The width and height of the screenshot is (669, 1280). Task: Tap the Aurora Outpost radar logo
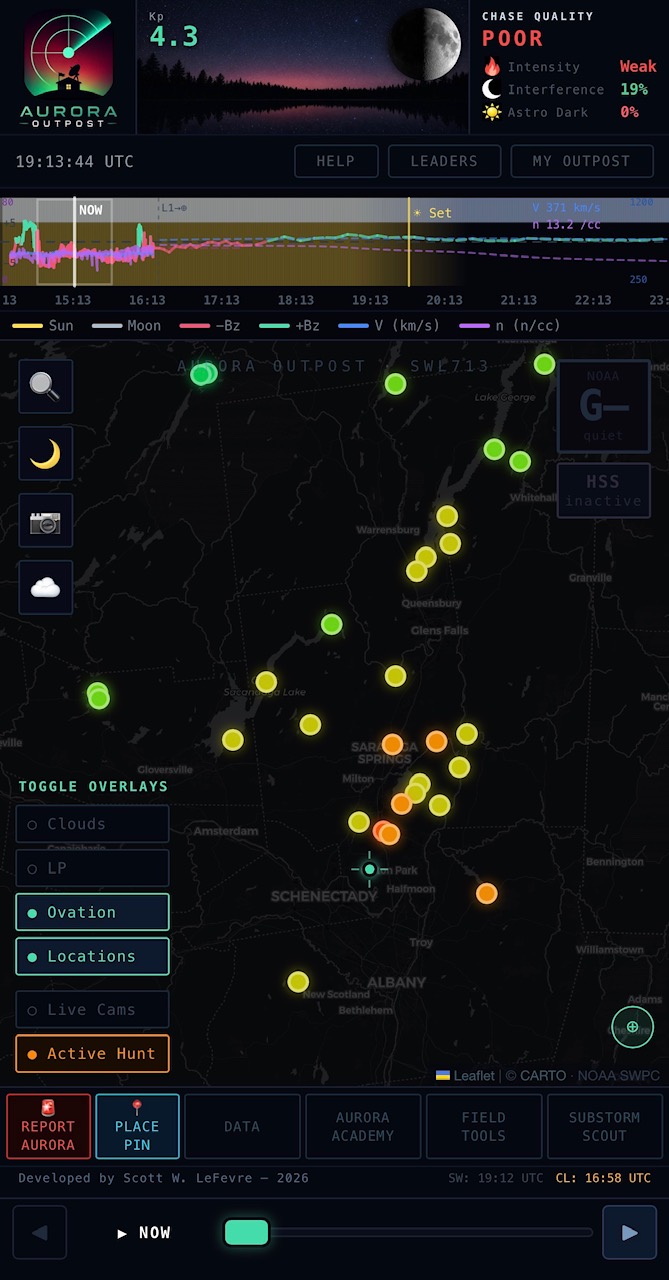(70, 66)
